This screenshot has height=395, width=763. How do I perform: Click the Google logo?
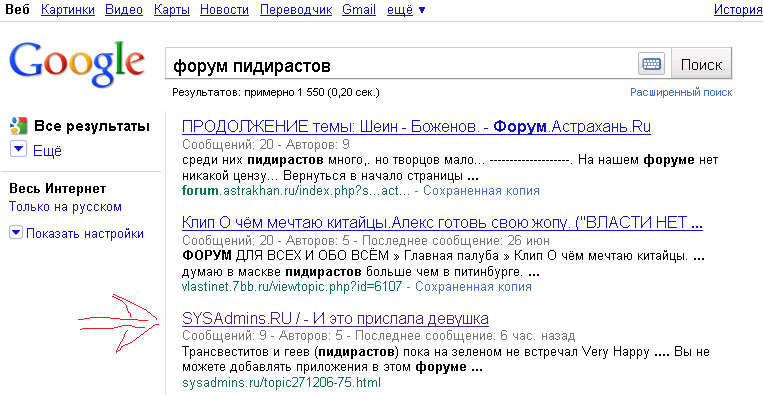click(76, 64)
